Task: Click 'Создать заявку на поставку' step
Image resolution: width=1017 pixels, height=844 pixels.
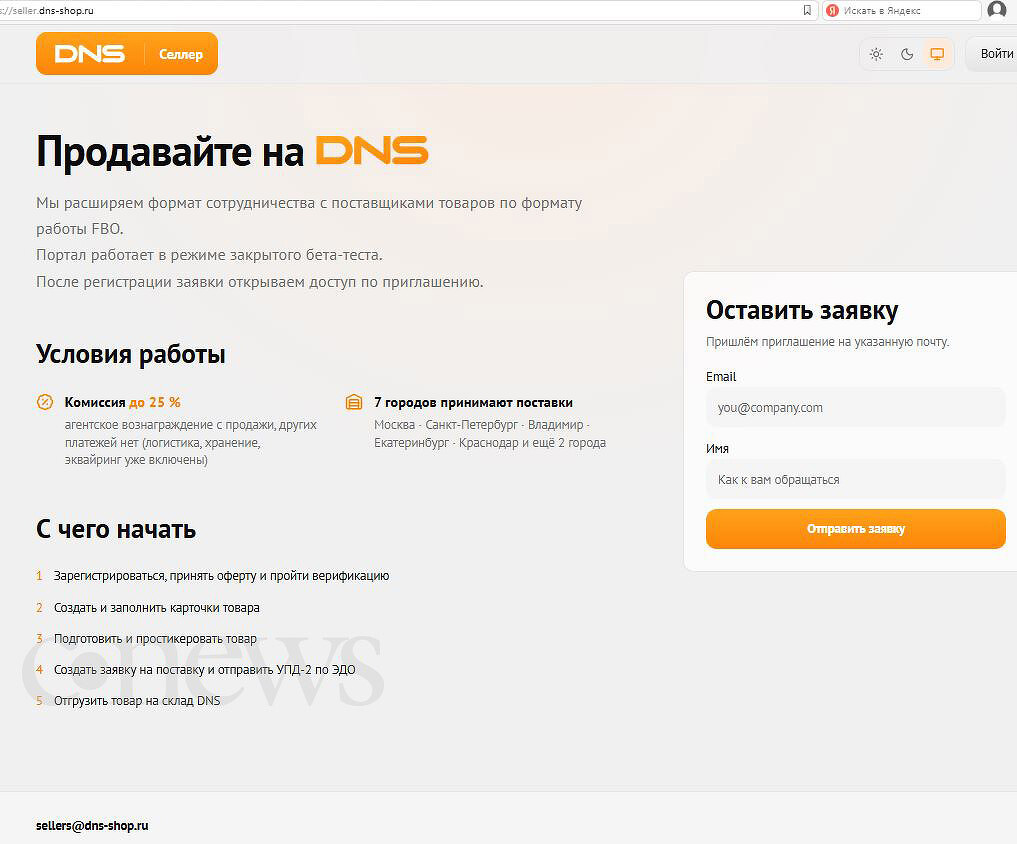Action: coord(204,669)
